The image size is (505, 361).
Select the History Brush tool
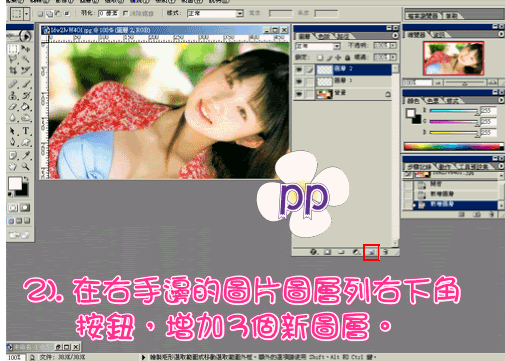(x=25, y=96)
